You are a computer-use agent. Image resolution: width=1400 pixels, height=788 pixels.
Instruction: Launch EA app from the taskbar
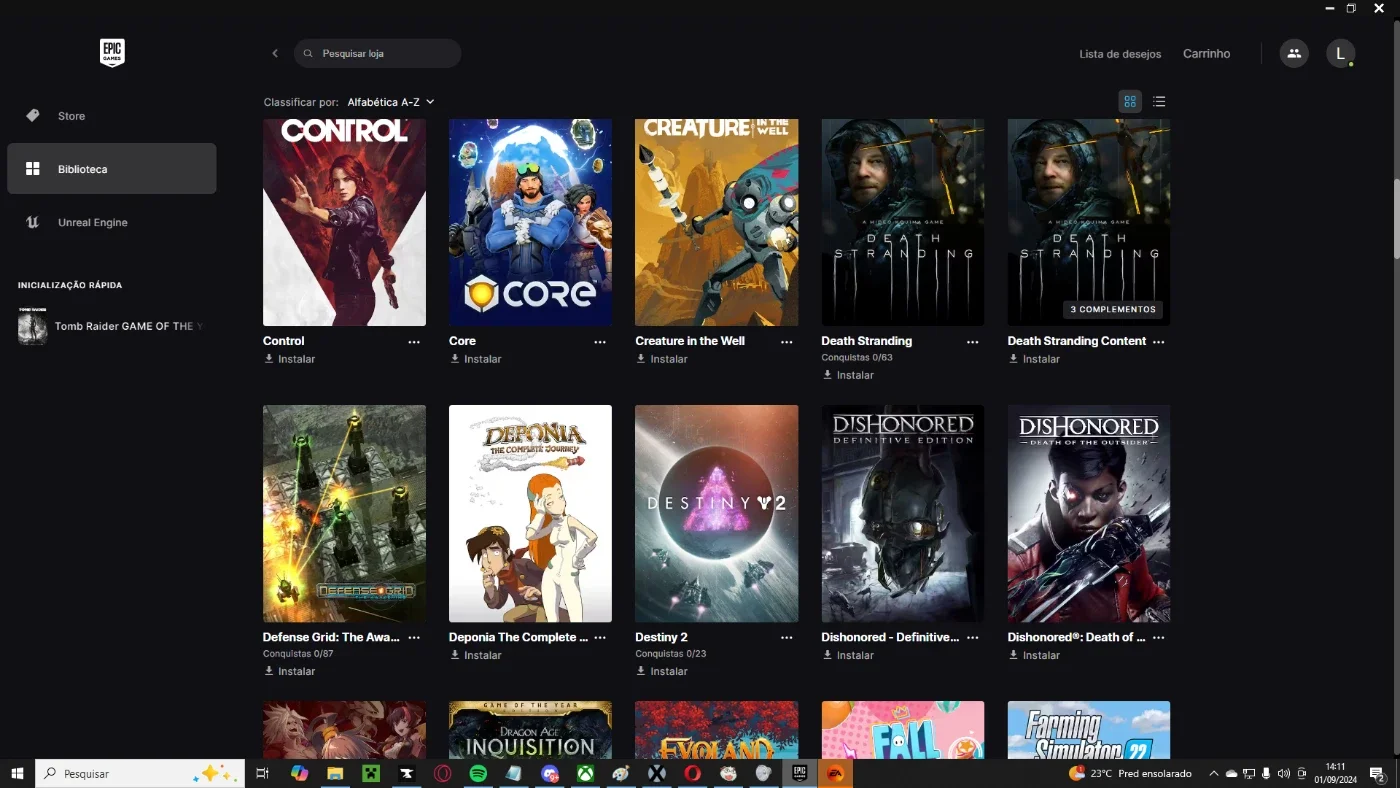(x=835, y=773)
